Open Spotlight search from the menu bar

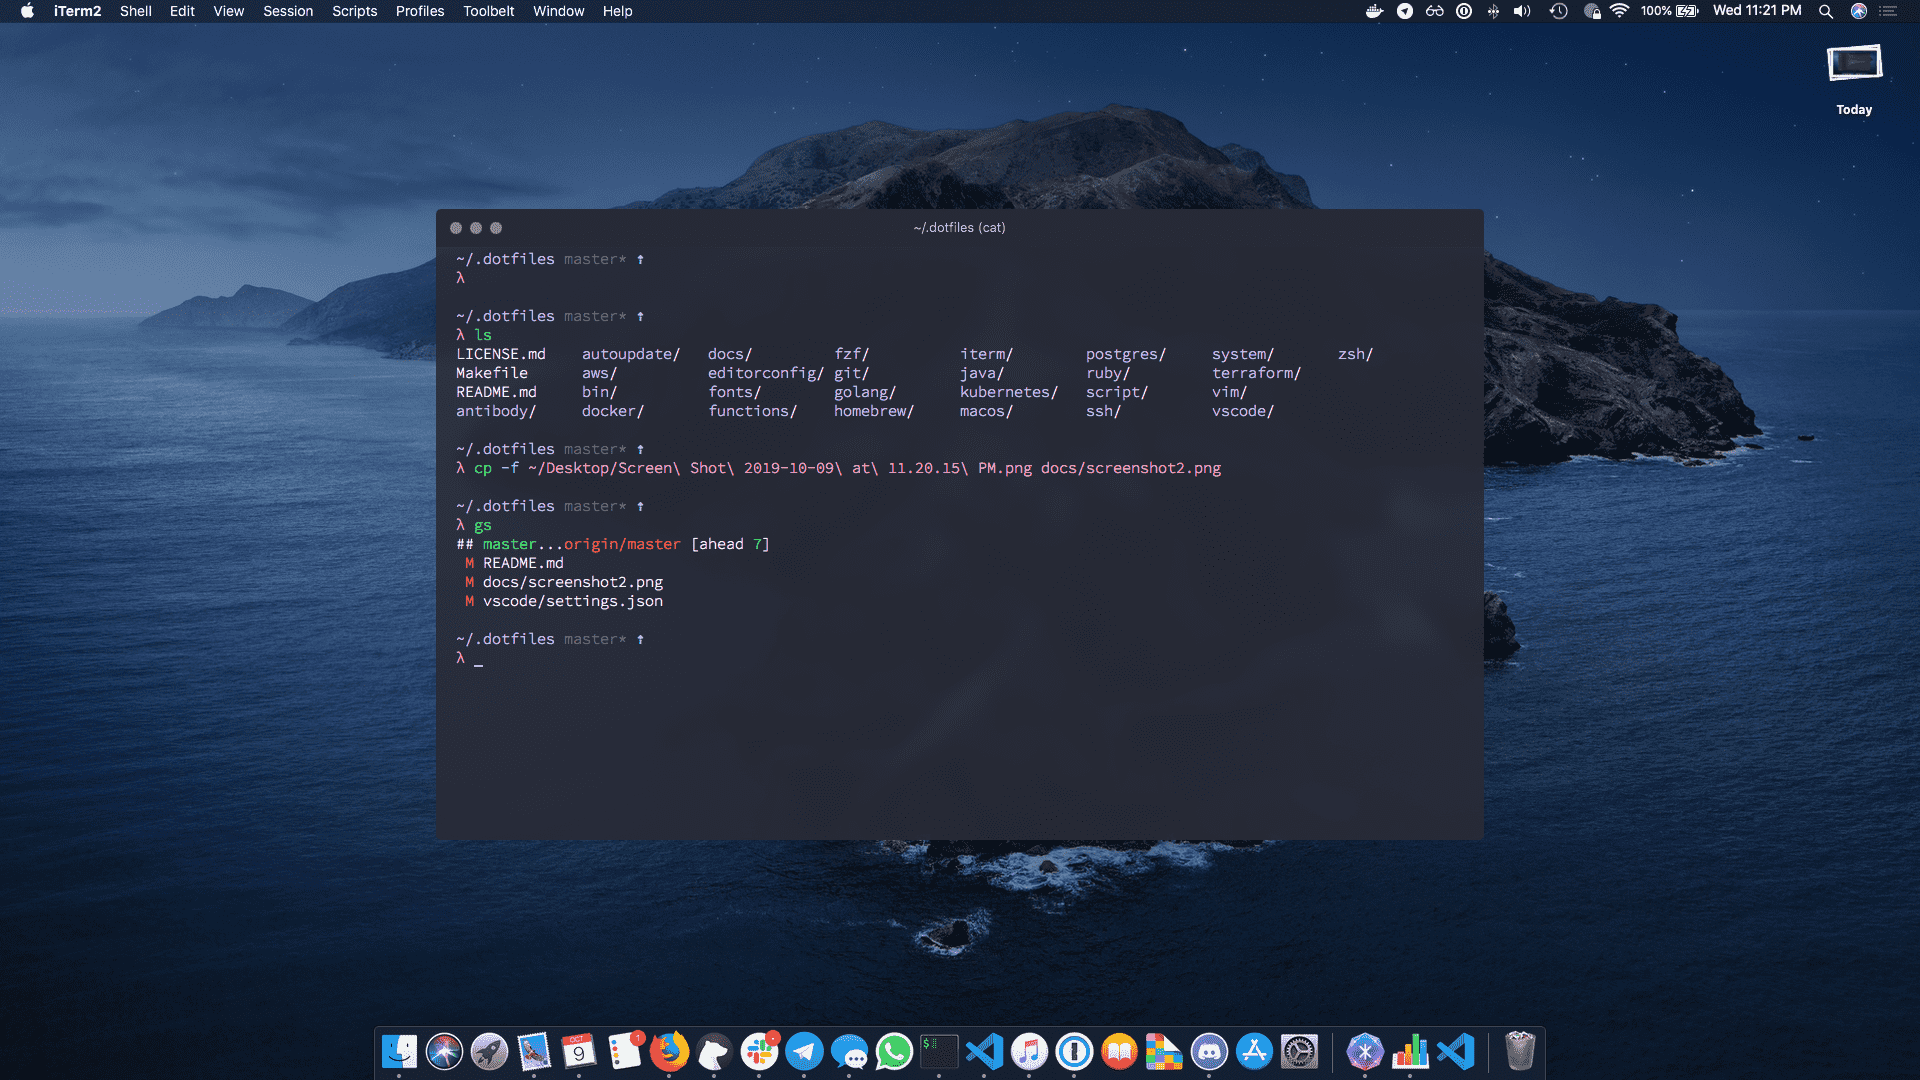tap(1827, 11)
